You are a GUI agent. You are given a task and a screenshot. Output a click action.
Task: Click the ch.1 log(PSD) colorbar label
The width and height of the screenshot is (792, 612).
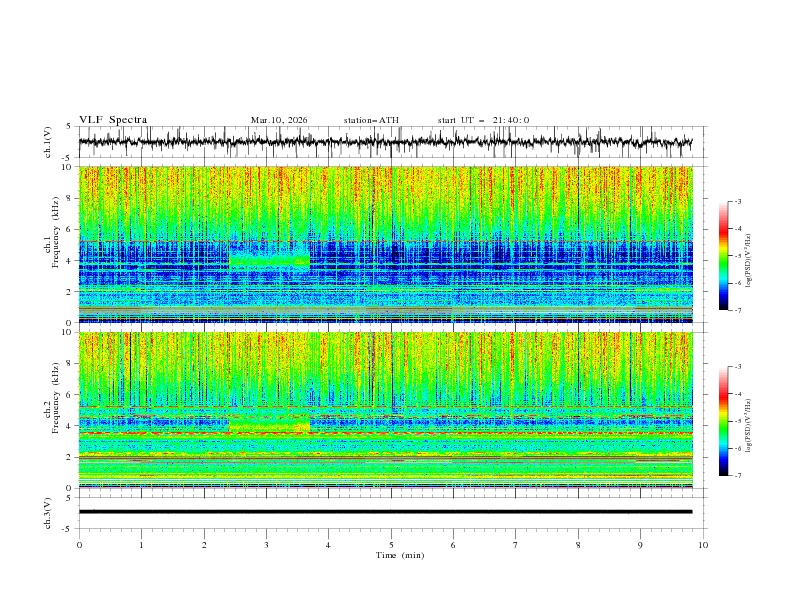pos(749,261)
